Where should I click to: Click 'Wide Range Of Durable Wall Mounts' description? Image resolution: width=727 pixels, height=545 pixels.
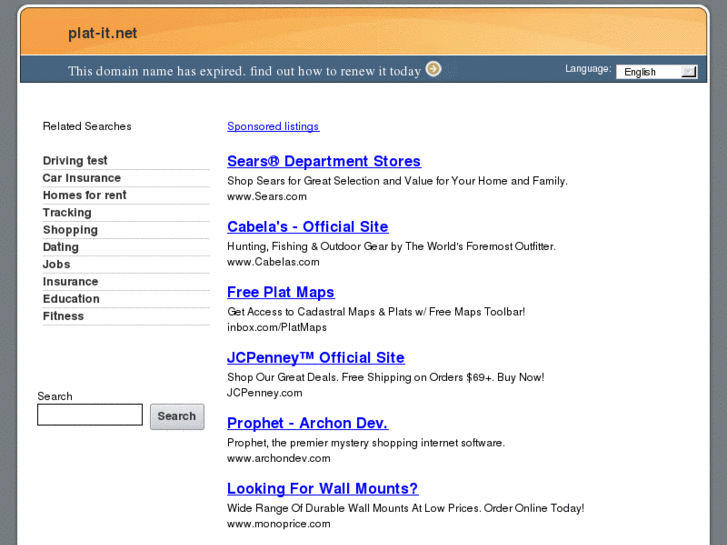click(406, 508)
